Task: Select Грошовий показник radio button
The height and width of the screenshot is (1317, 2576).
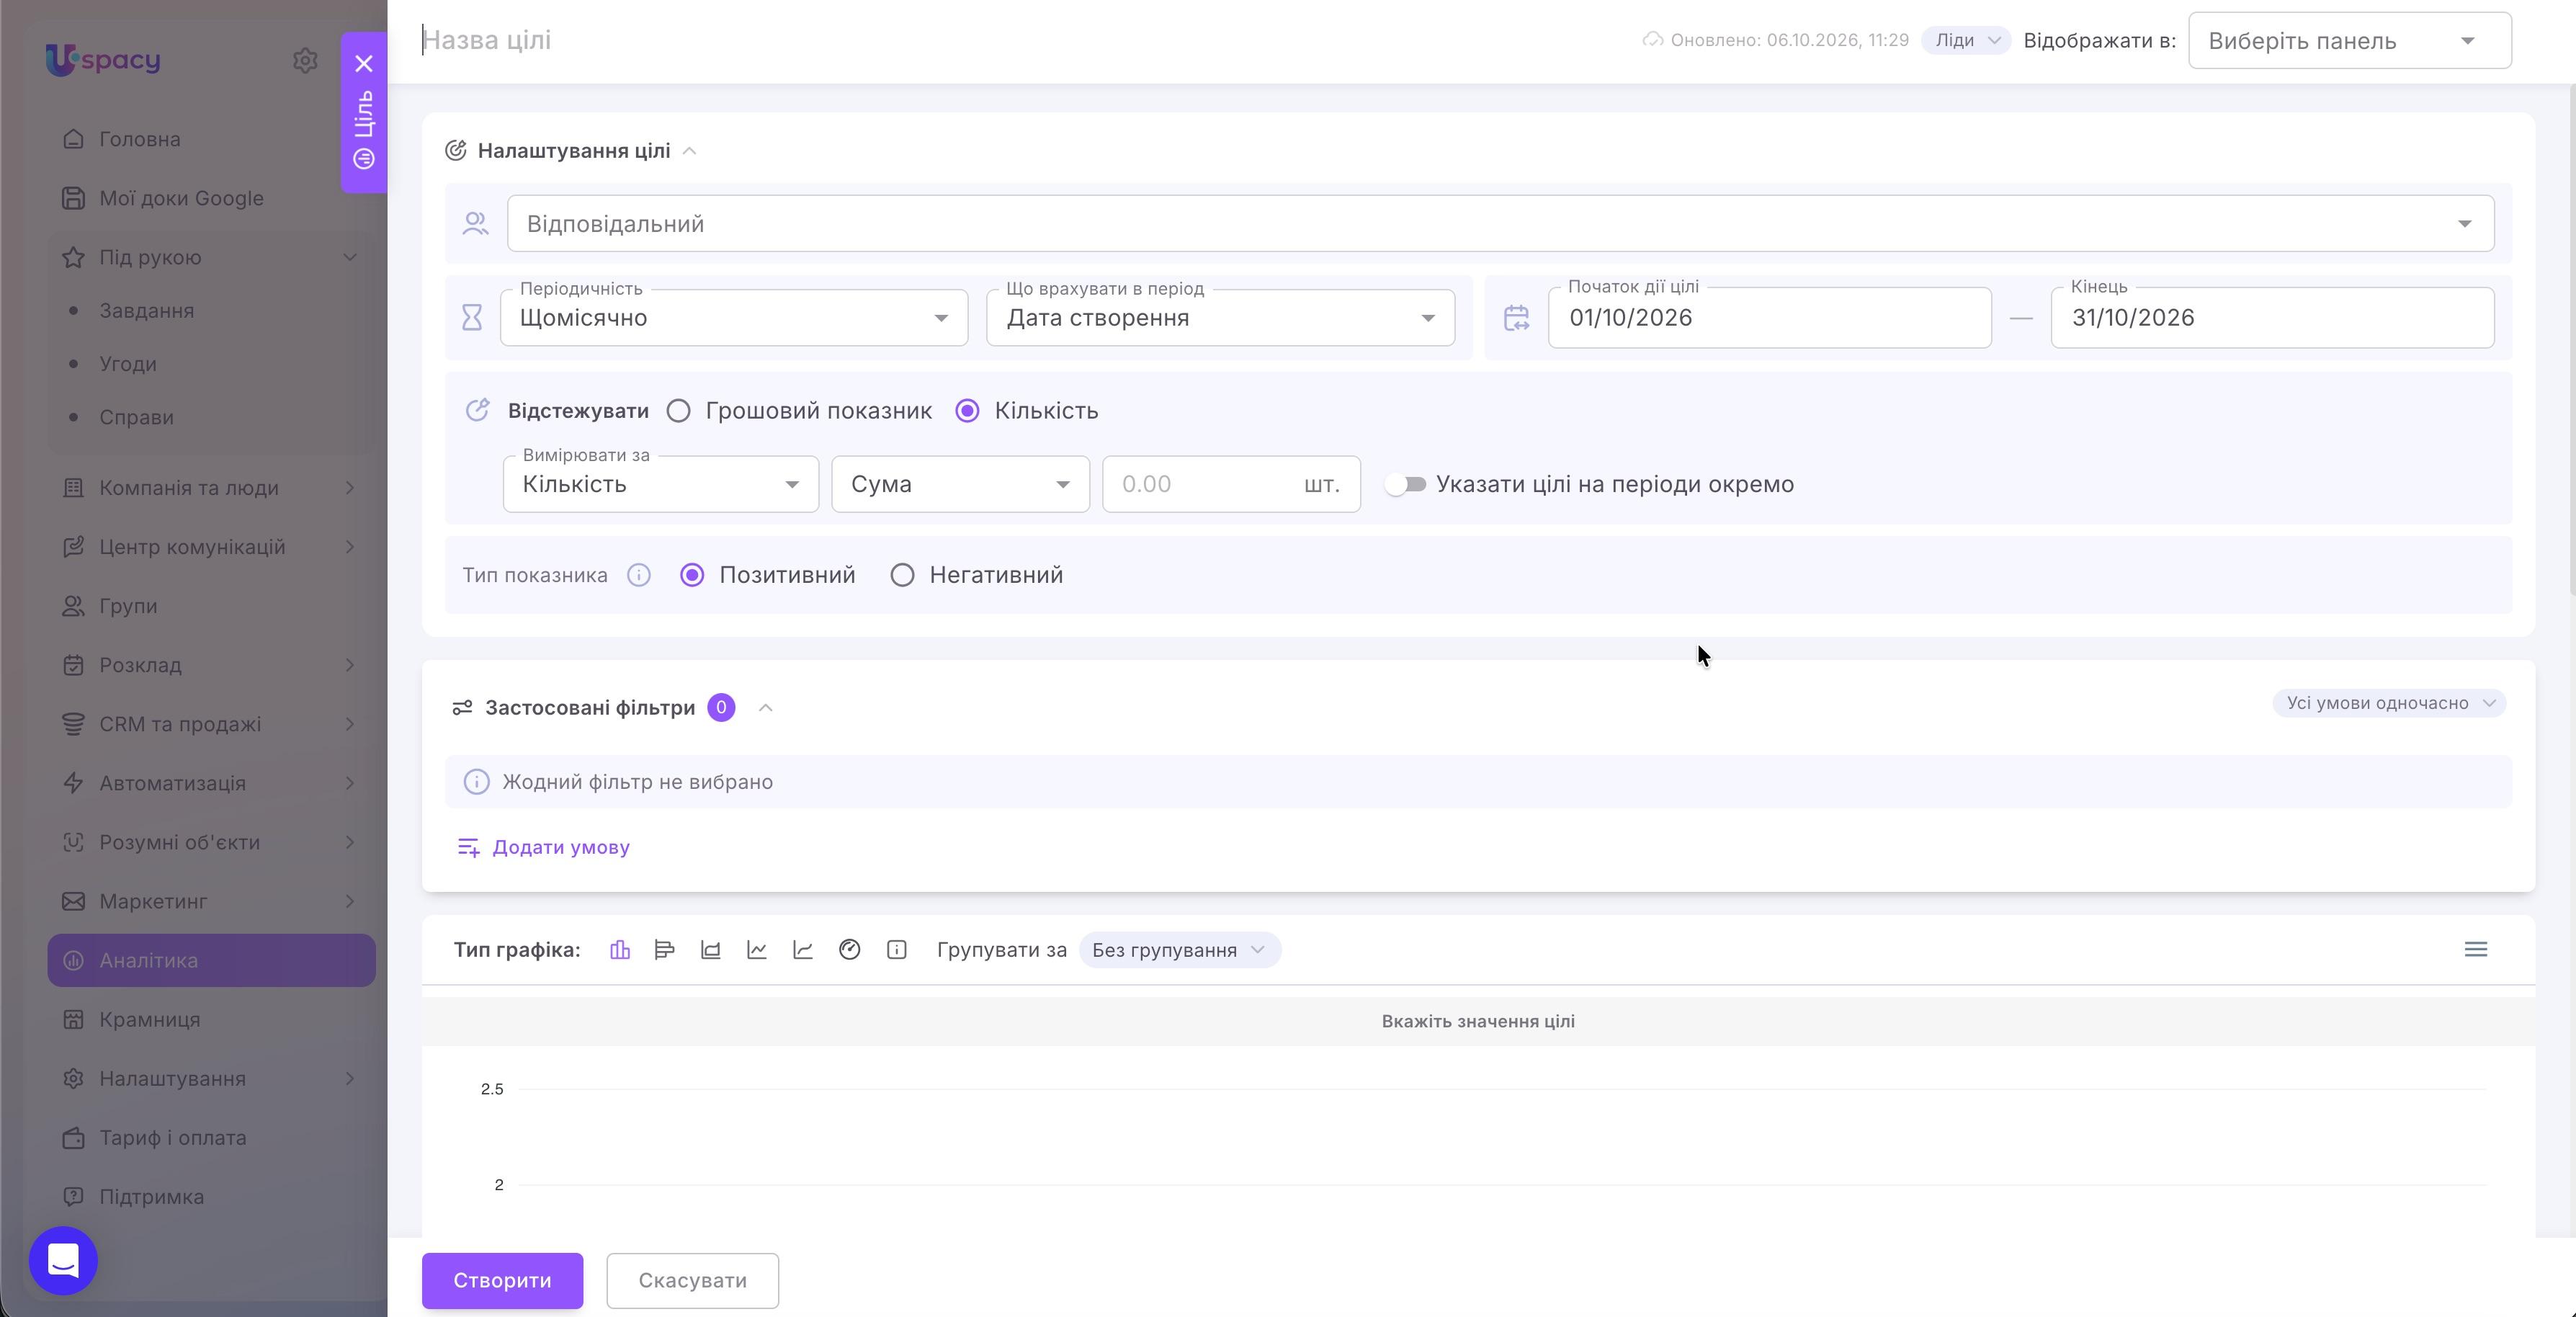Action: [x=678, y=411]
